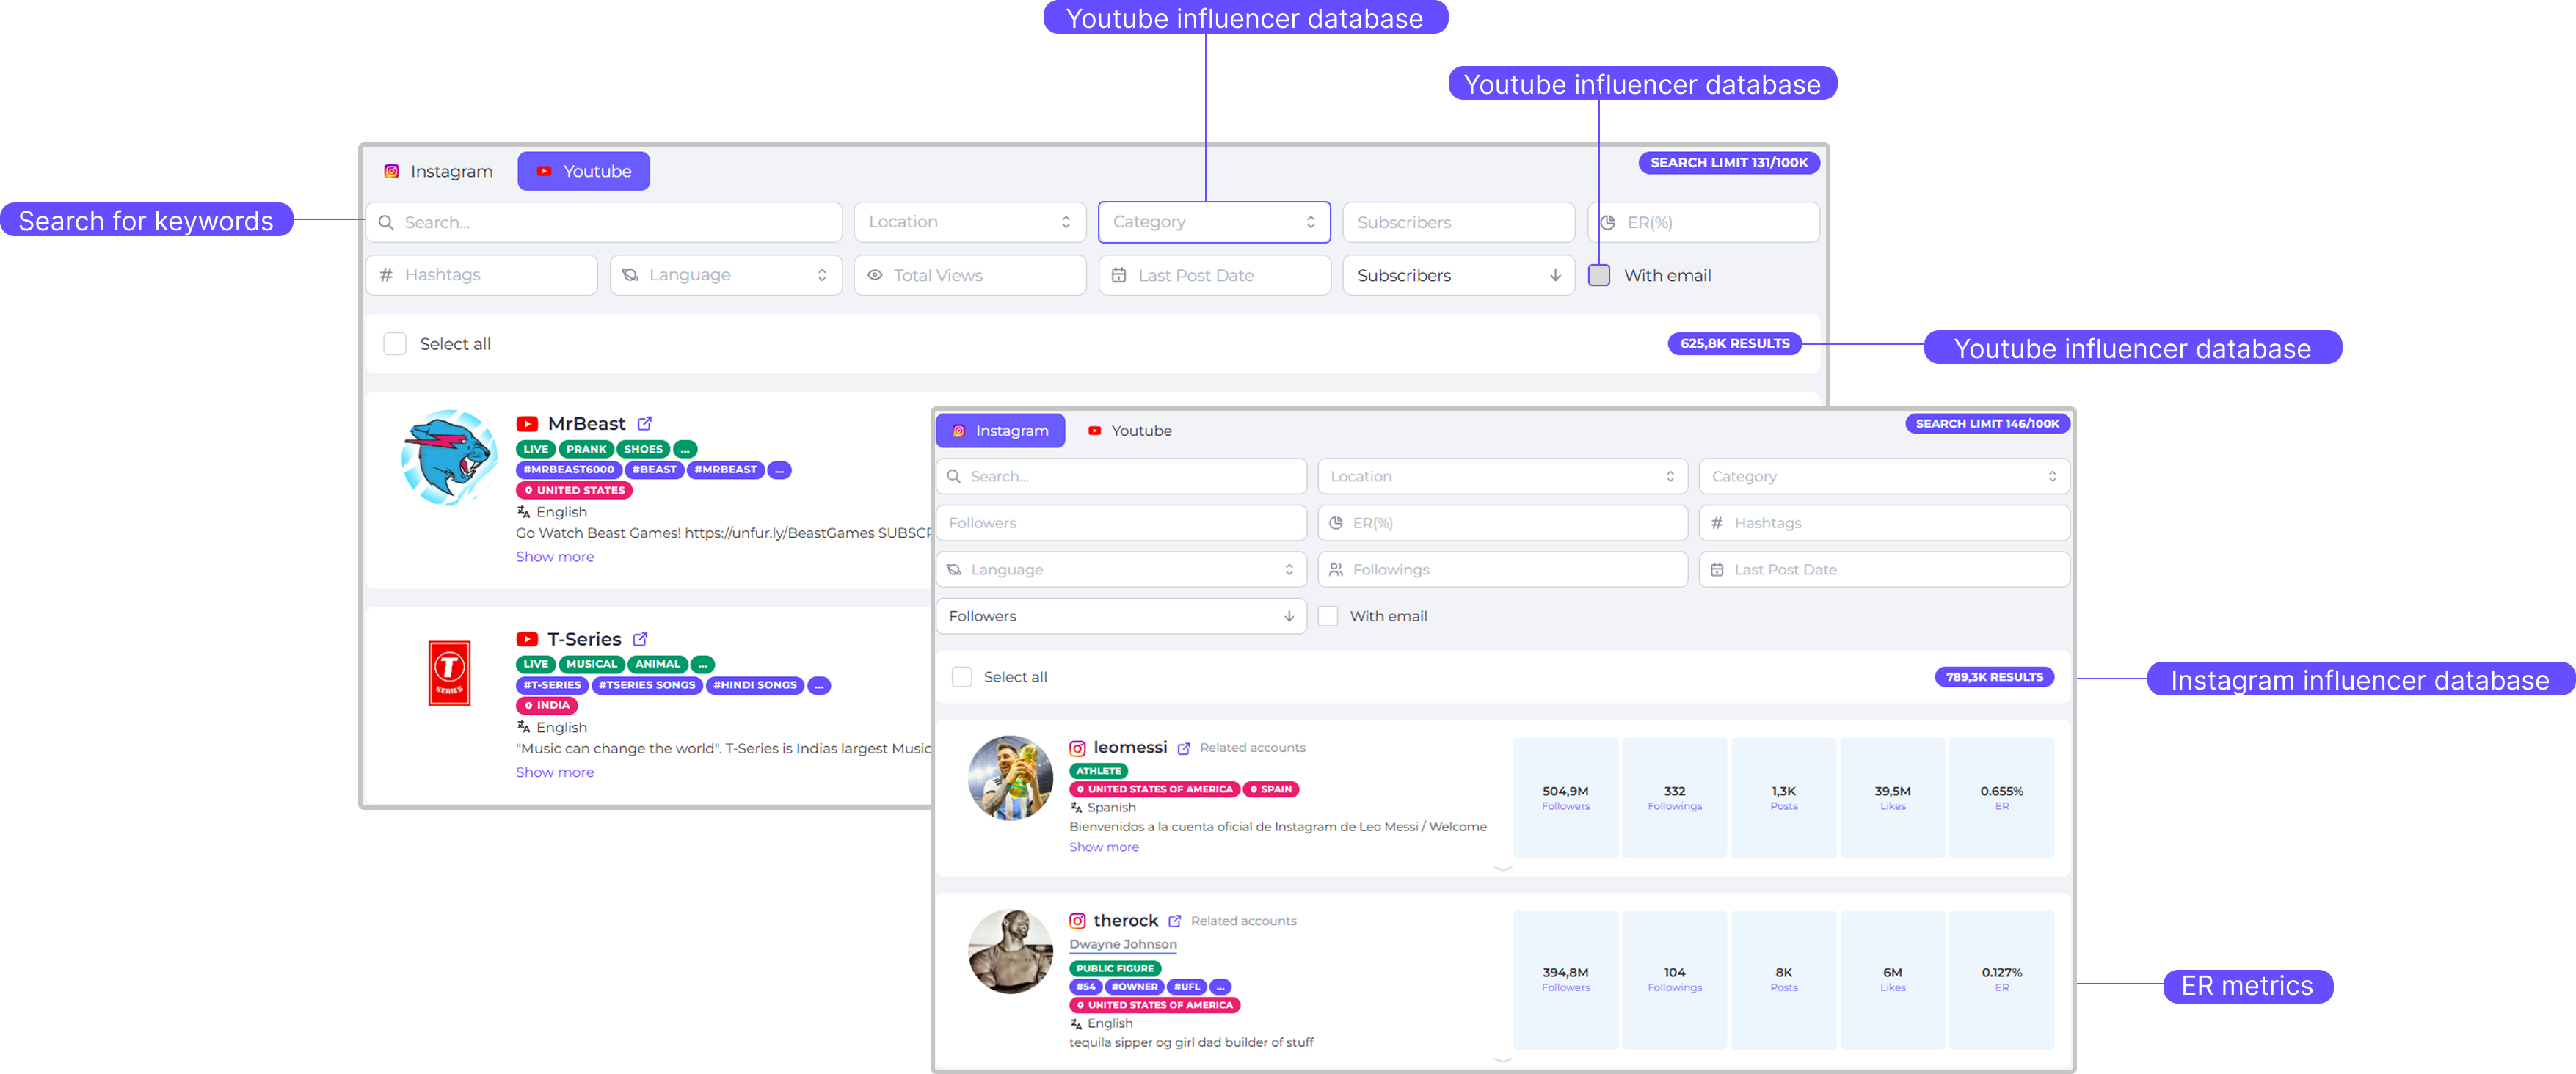The width and height of the screenshot is (2576, 1074).
Task: Click the calendar icon in Instagram Last Post Date
Action: 1717,570
